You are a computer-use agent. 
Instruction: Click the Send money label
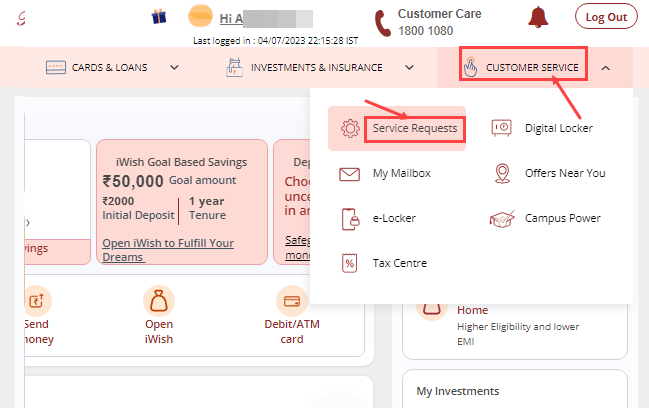tap(39, 332)
